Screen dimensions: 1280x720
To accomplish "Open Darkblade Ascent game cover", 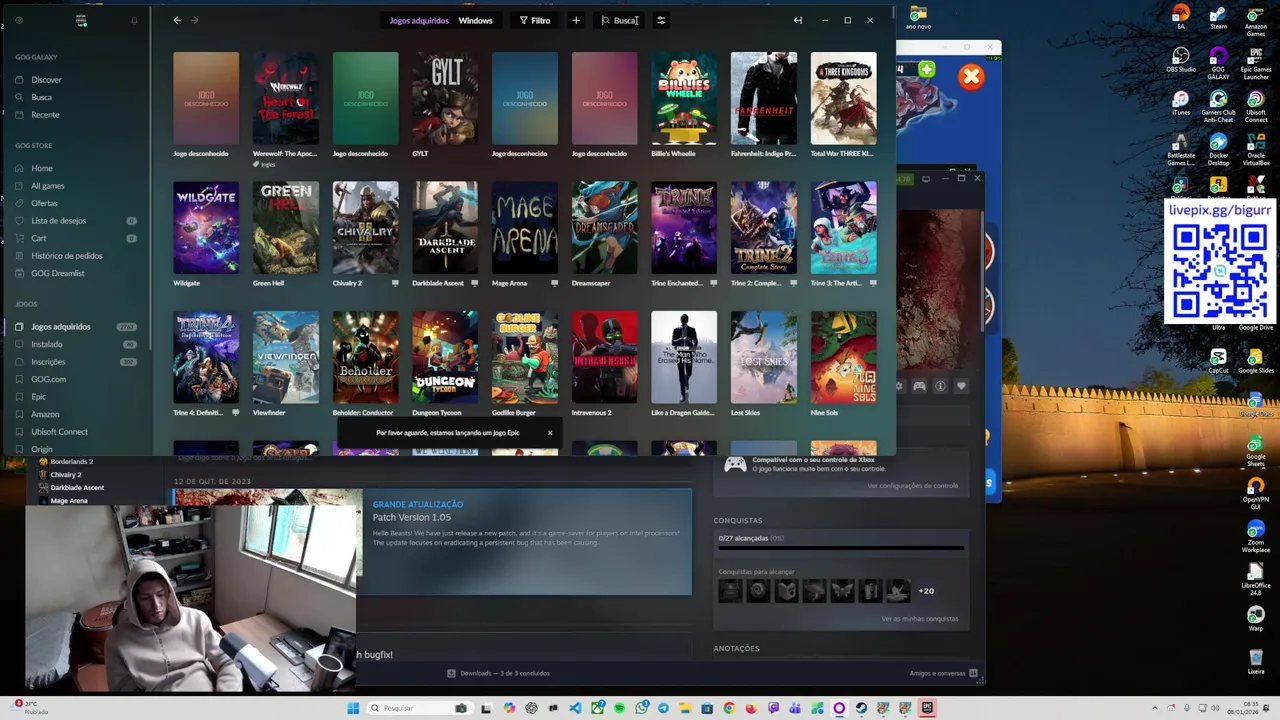I will (x=445, y=228).
